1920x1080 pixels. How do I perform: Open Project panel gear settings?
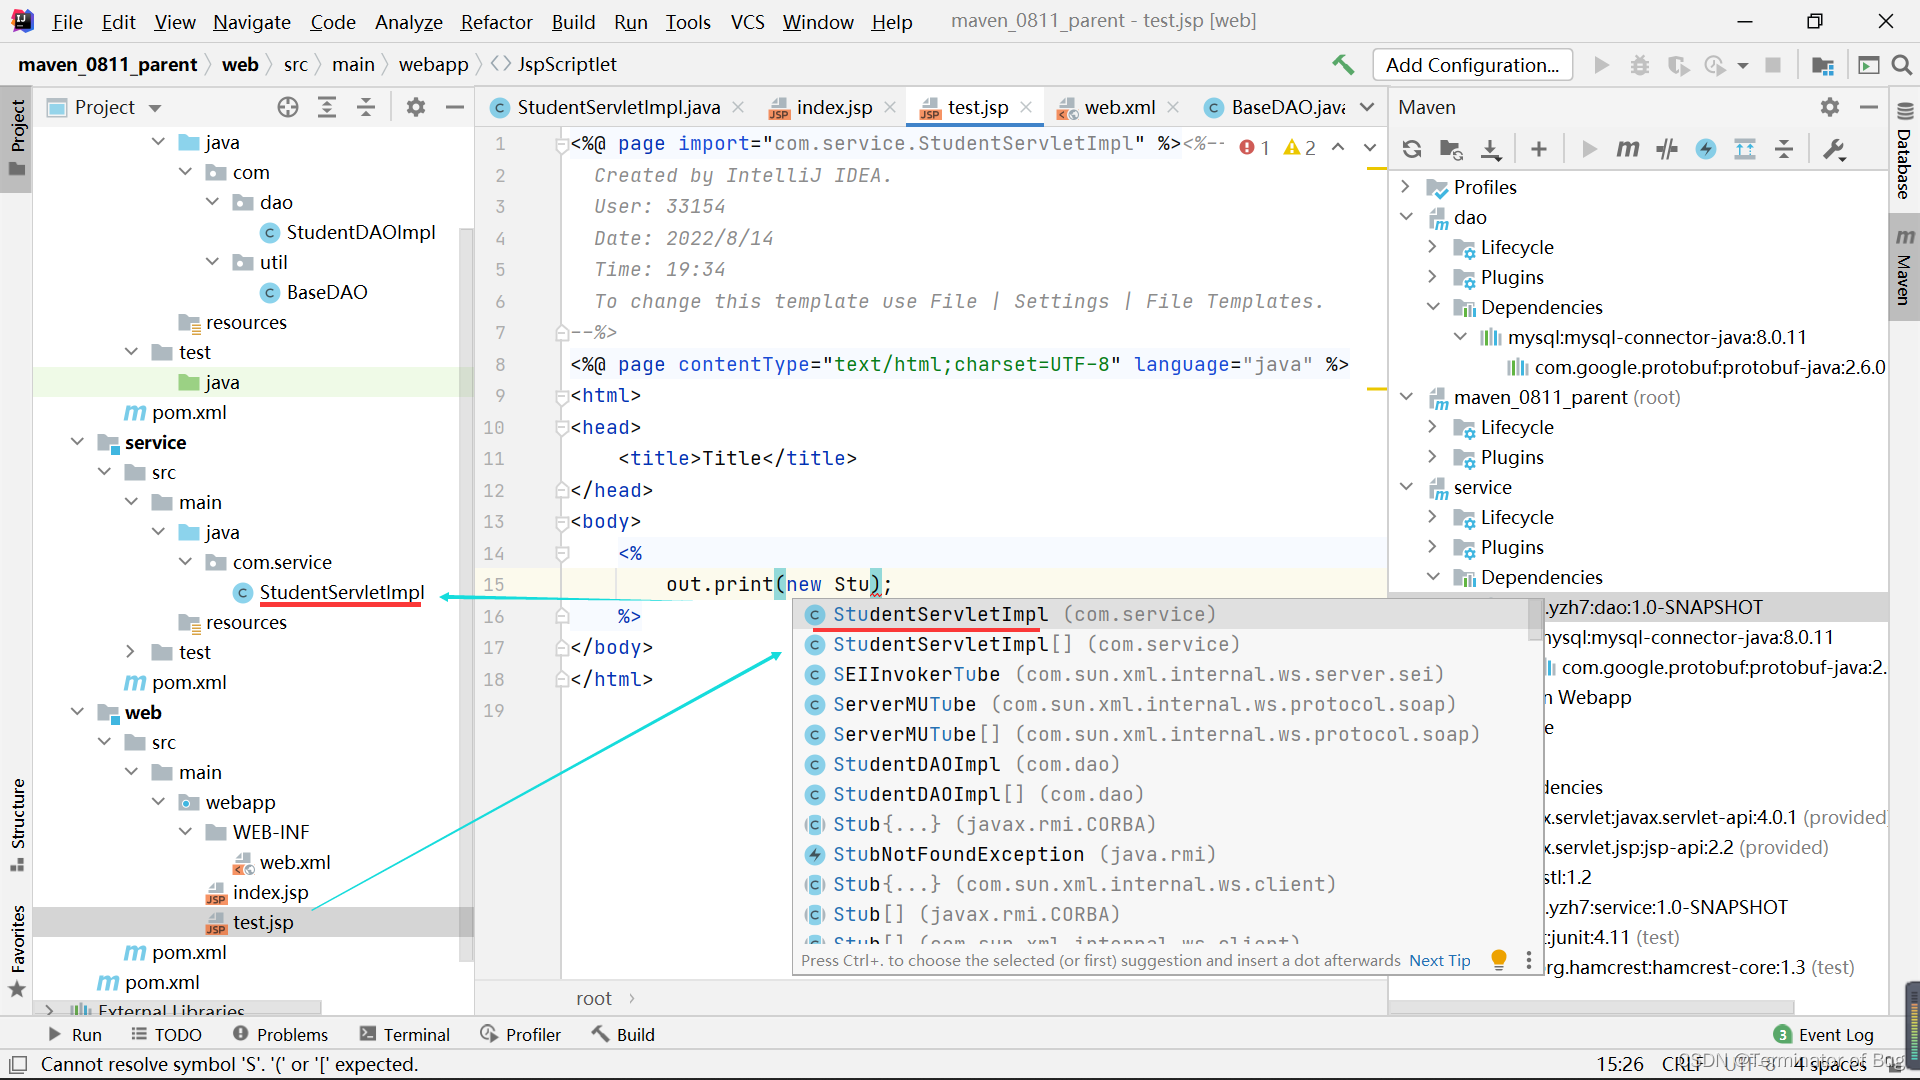coord(416,107)
